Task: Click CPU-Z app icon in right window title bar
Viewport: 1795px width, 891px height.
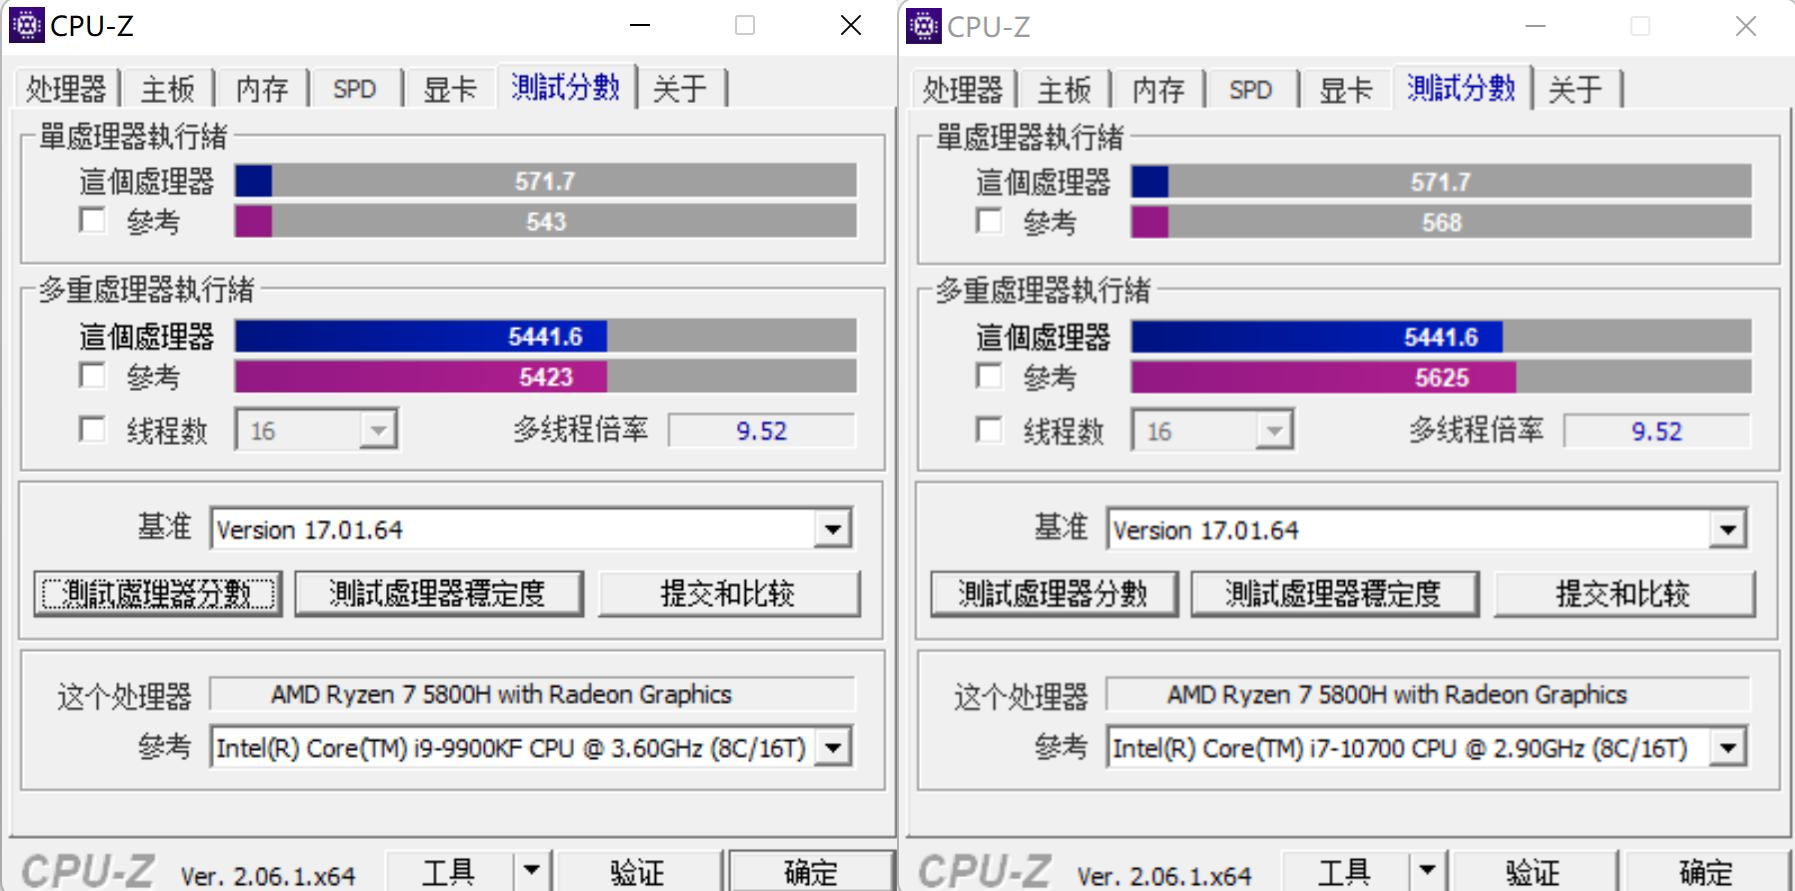Action: coord(923,26)
